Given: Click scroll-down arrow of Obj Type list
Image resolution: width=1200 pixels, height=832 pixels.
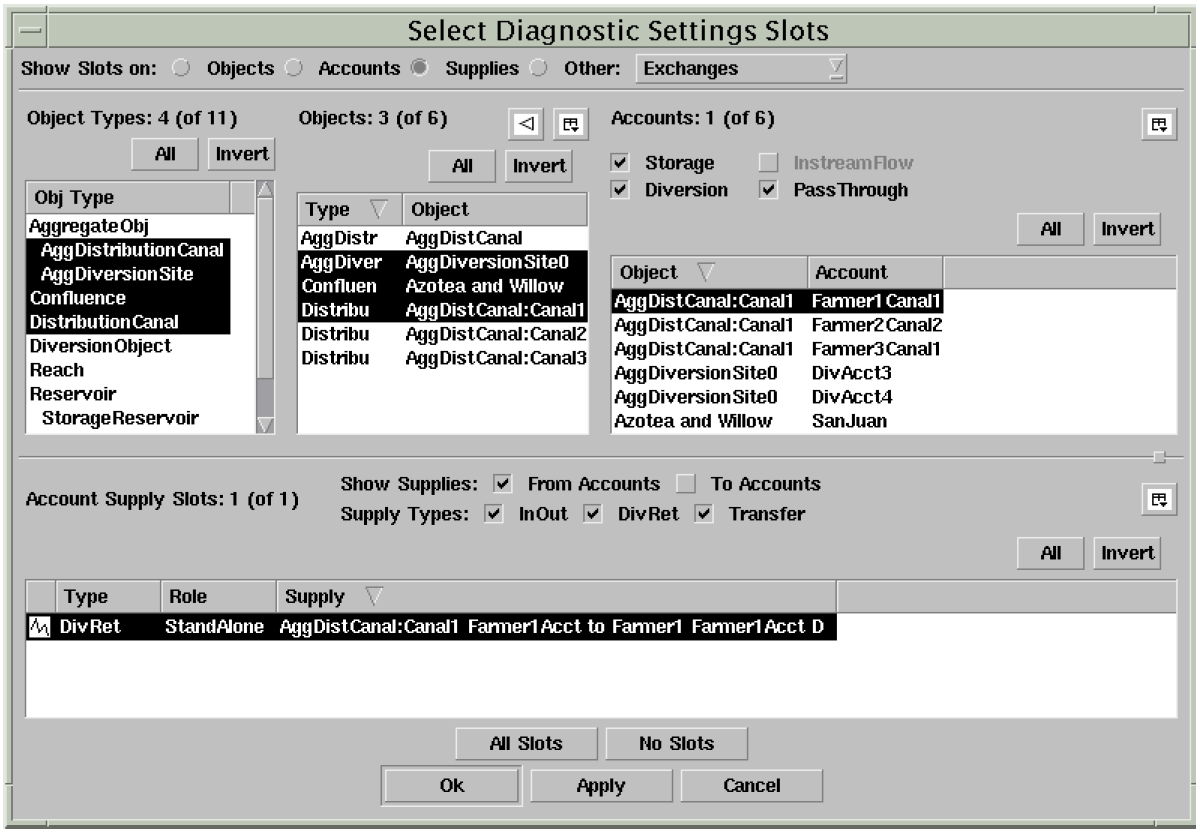Looking at the screenshot, I should coord(265,424).
